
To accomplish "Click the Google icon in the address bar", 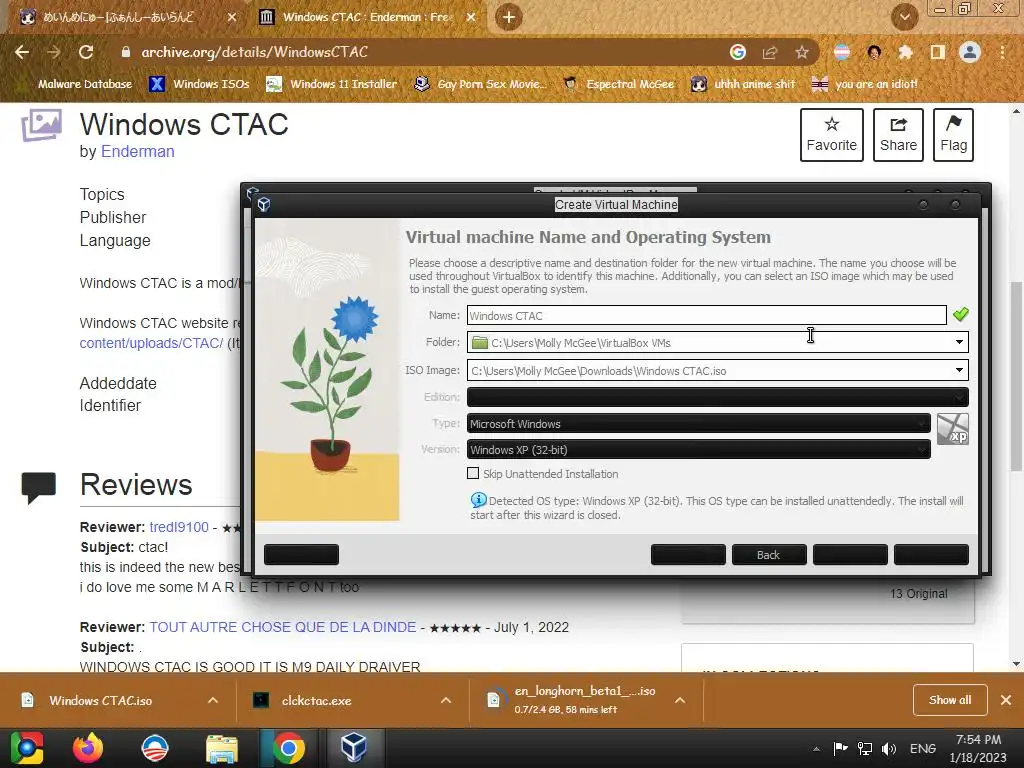I will 738,52.
